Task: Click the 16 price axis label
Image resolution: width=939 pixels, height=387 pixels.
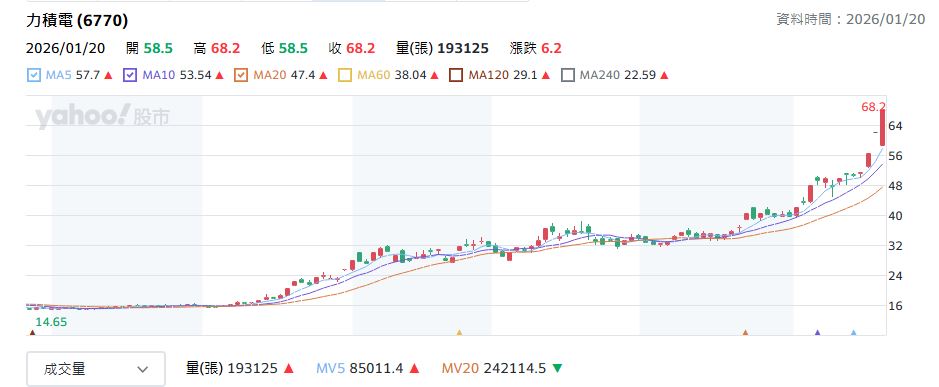Action: 896,306
